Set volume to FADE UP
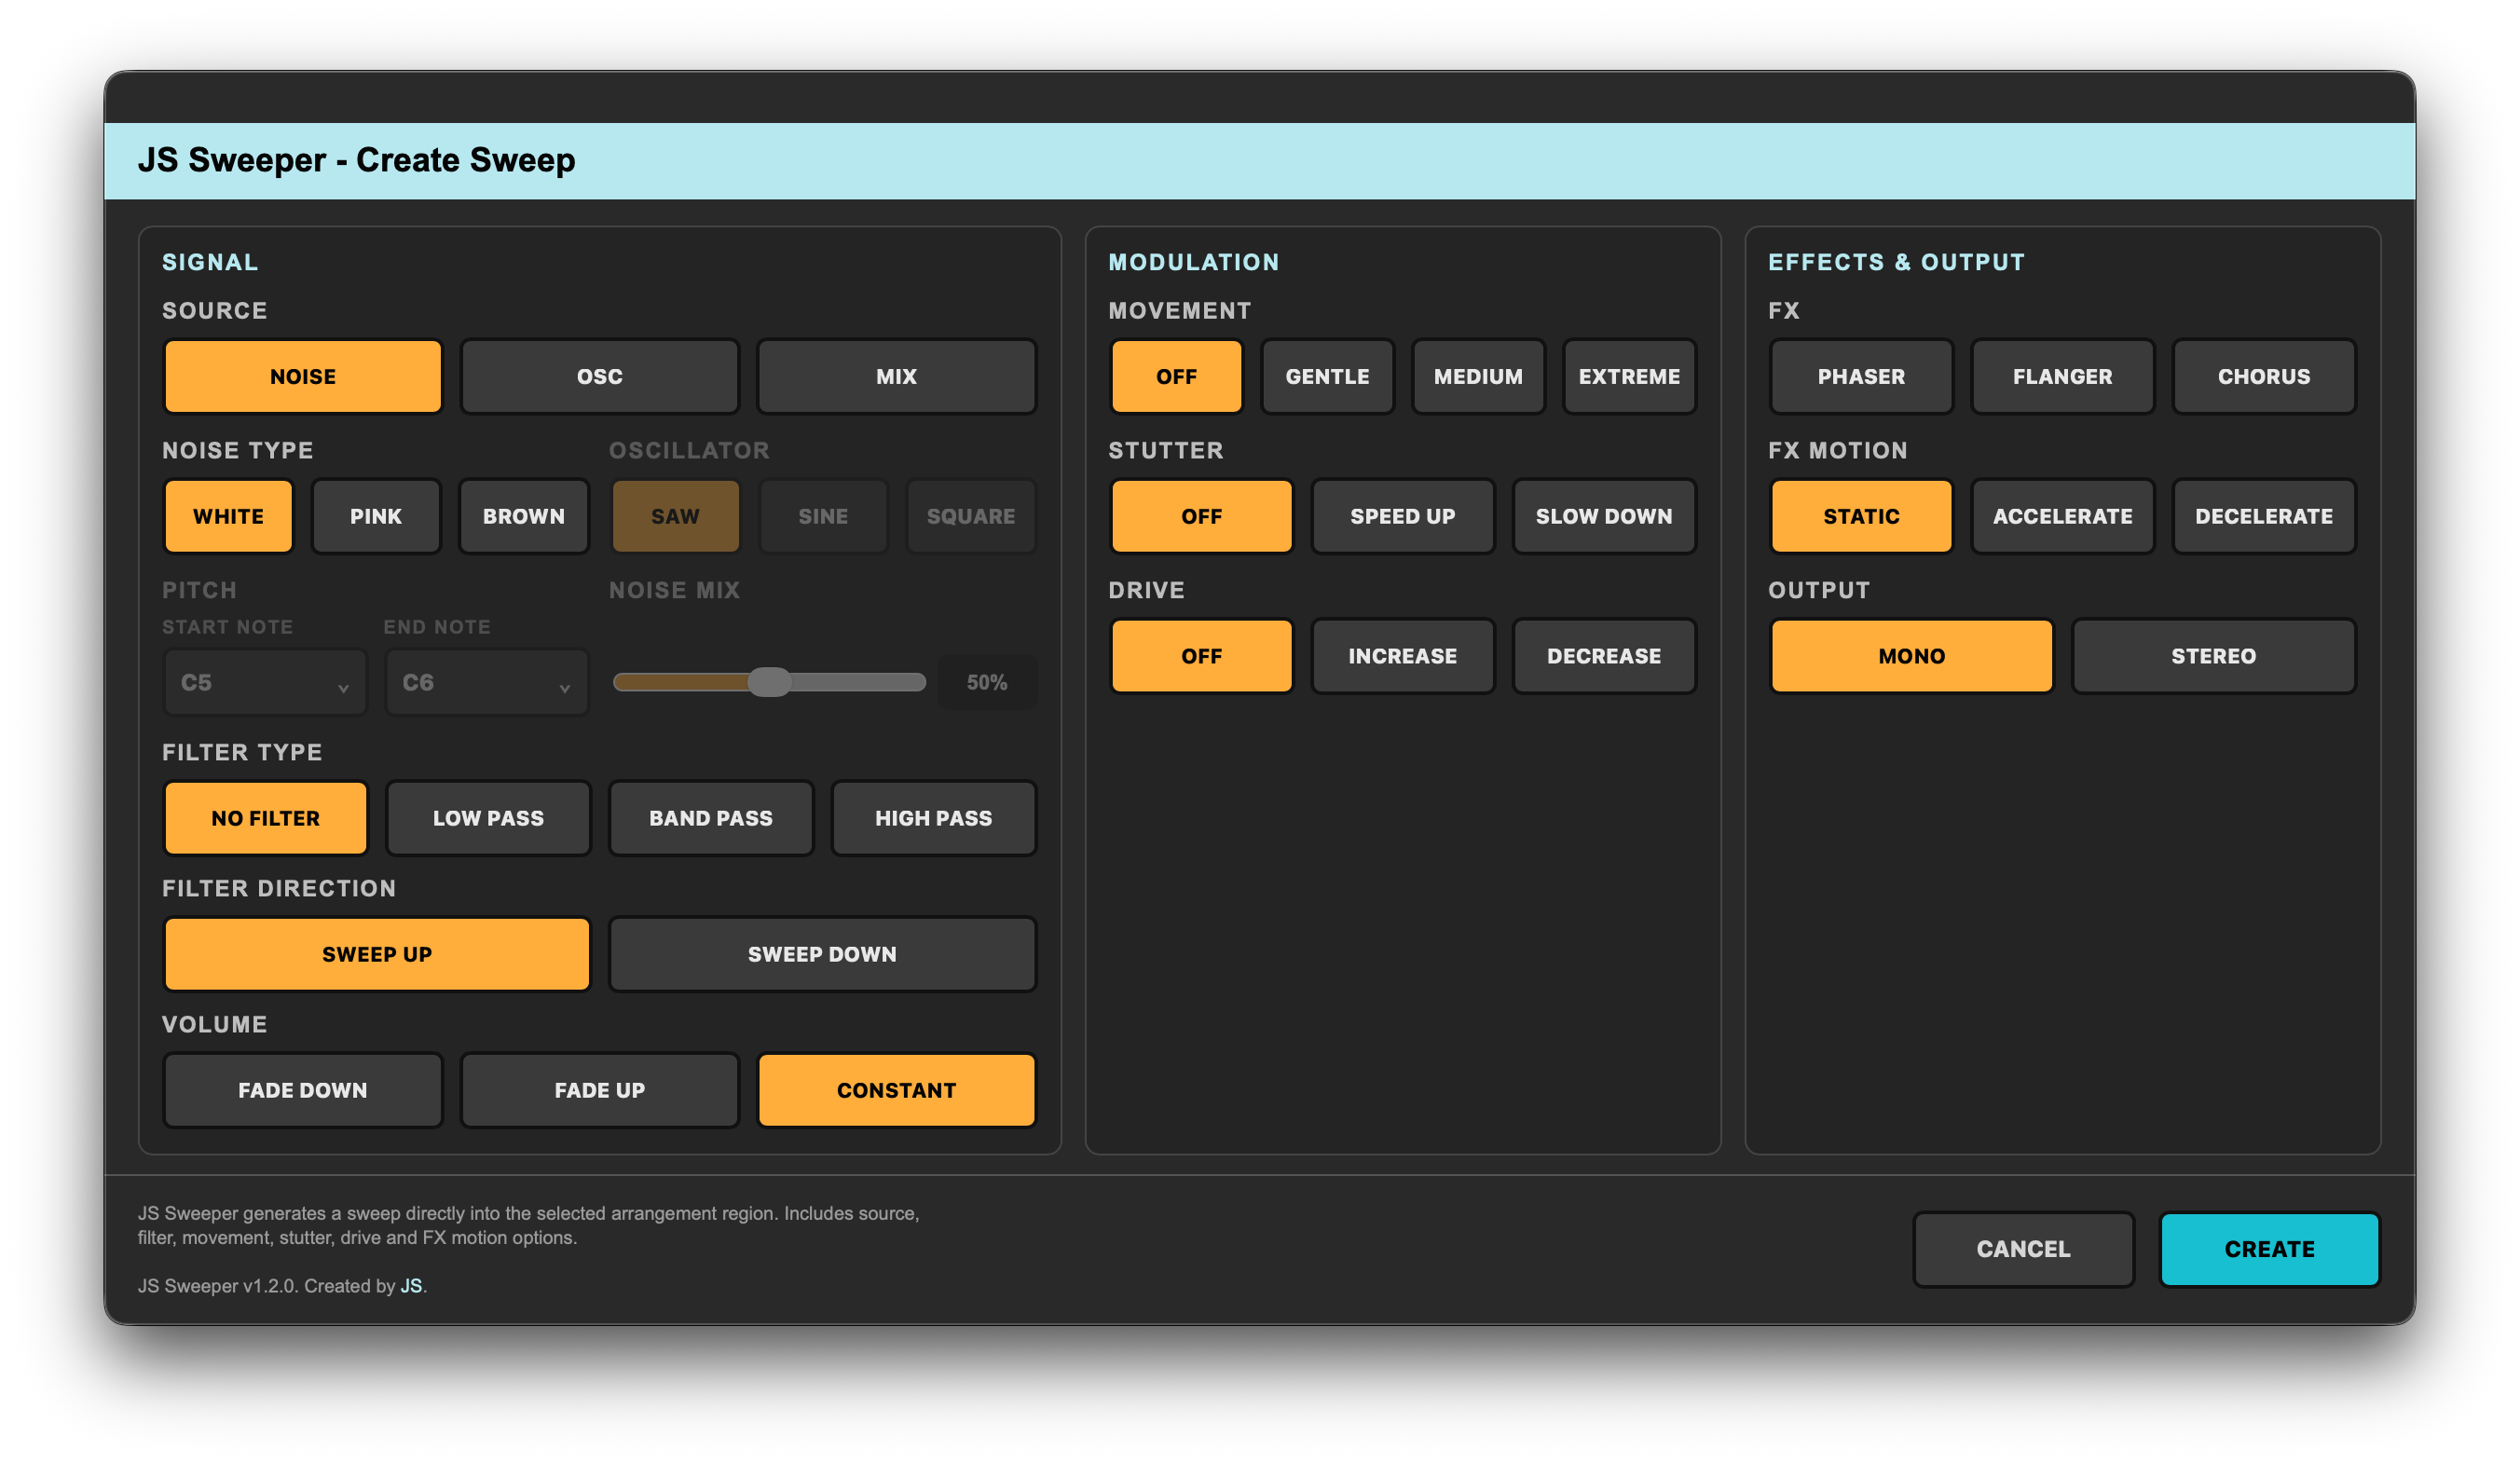This screenshot has width=2520, height=1463. (x=599, y=1090)
